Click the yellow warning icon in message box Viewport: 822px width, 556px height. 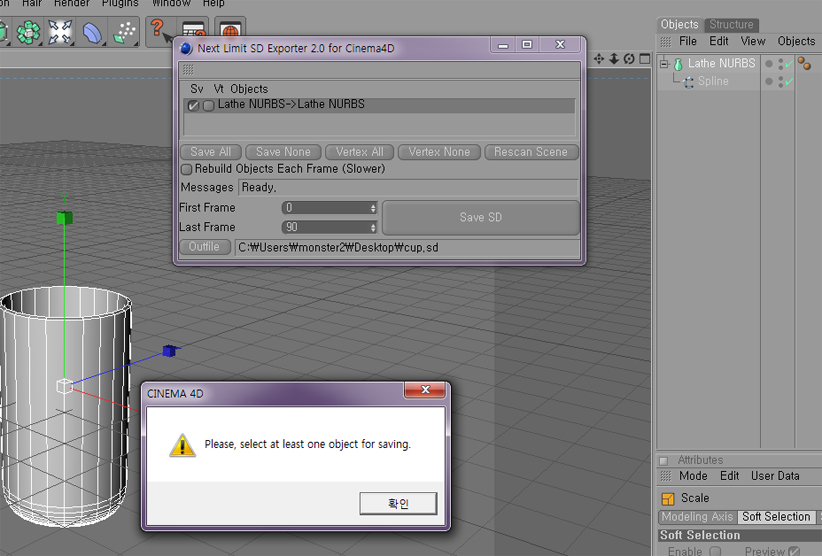[182, 445]
